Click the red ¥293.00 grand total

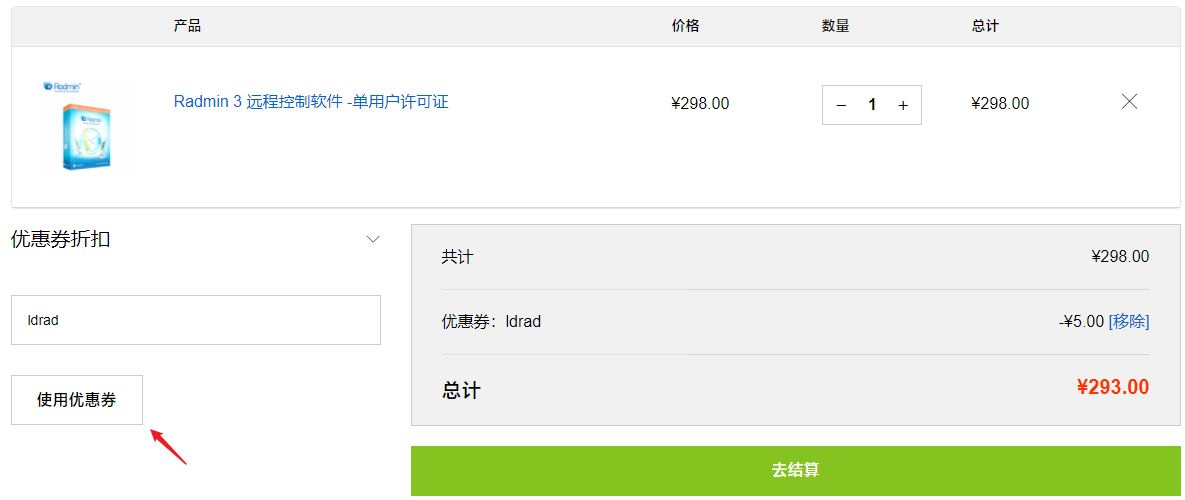point(1113,387)
